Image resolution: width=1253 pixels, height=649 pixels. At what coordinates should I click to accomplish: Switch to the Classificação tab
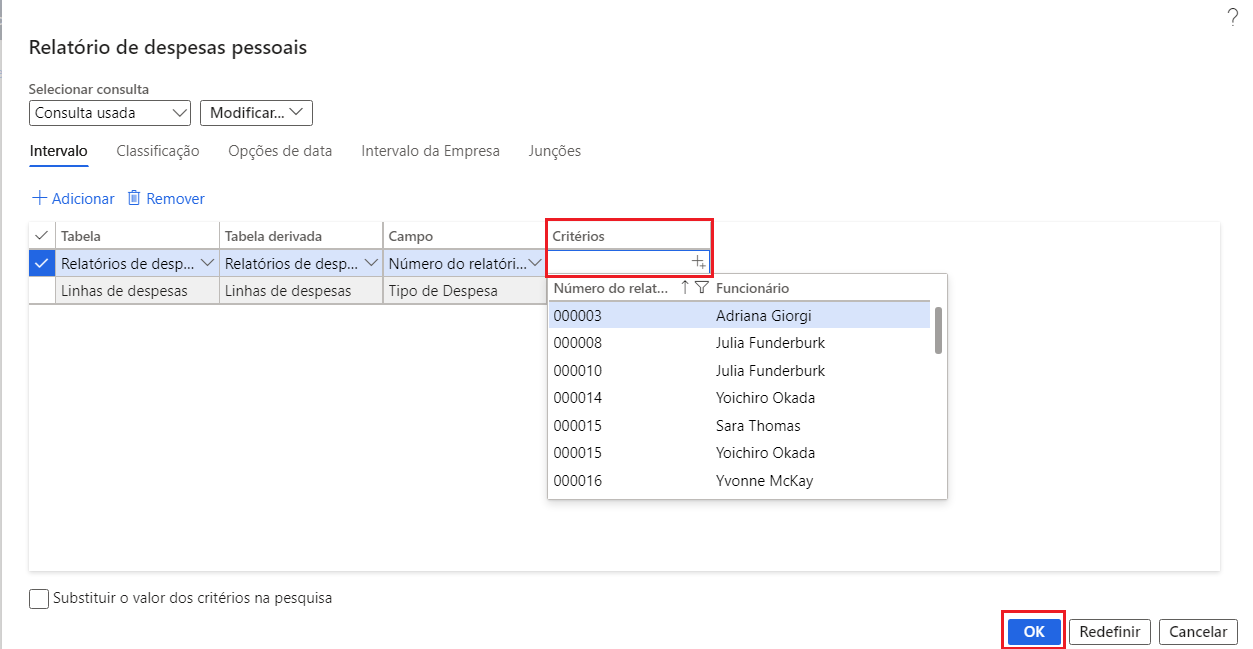pyautogui.click(x=158, y=151)
